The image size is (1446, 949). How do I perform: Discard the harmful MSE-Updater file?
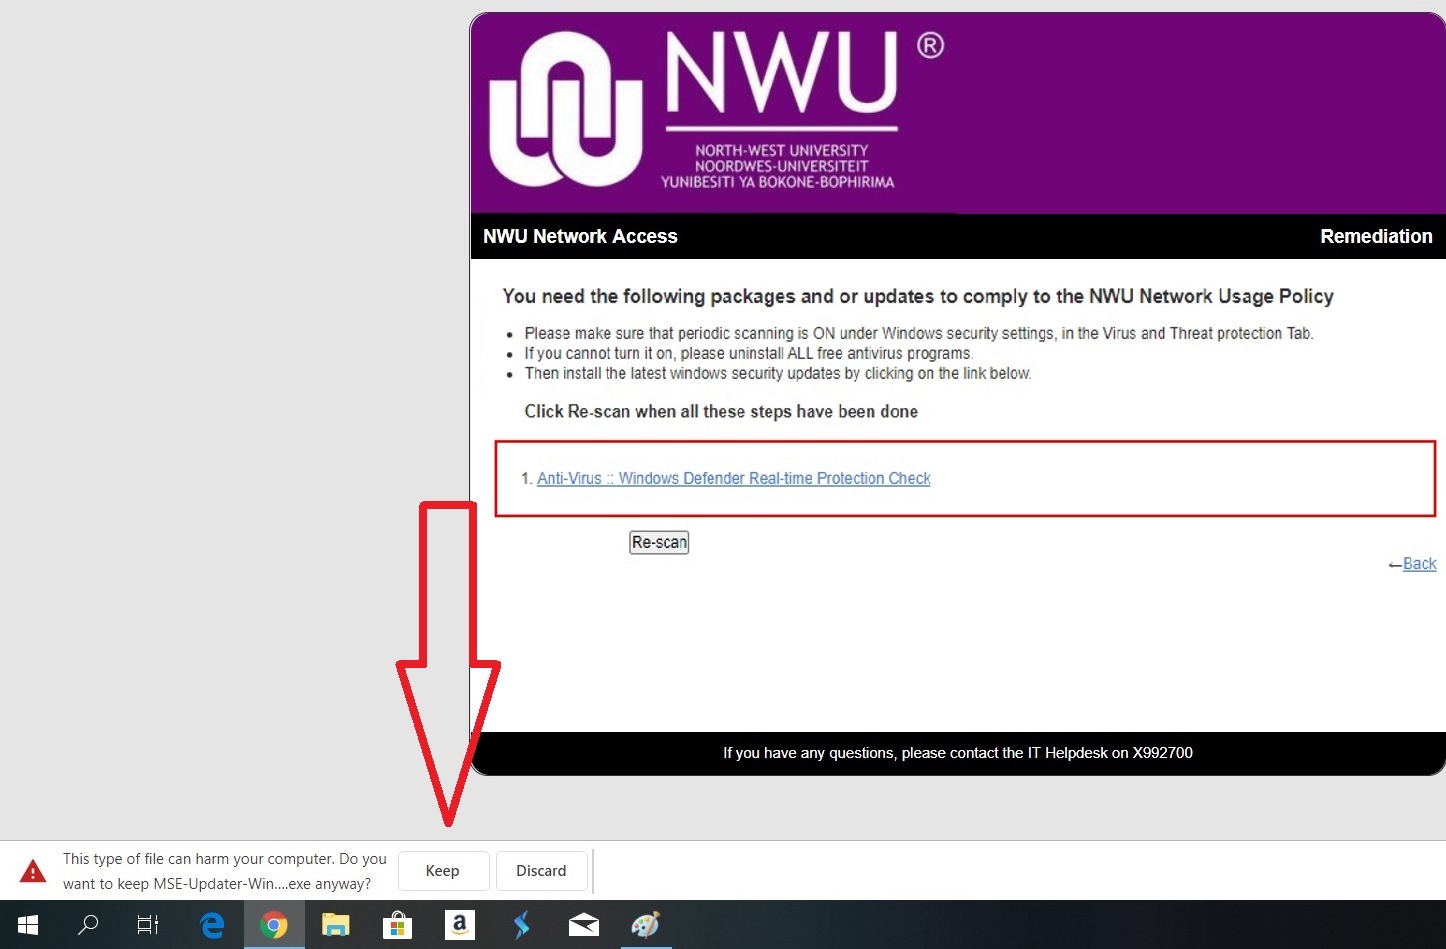point(541,871)
